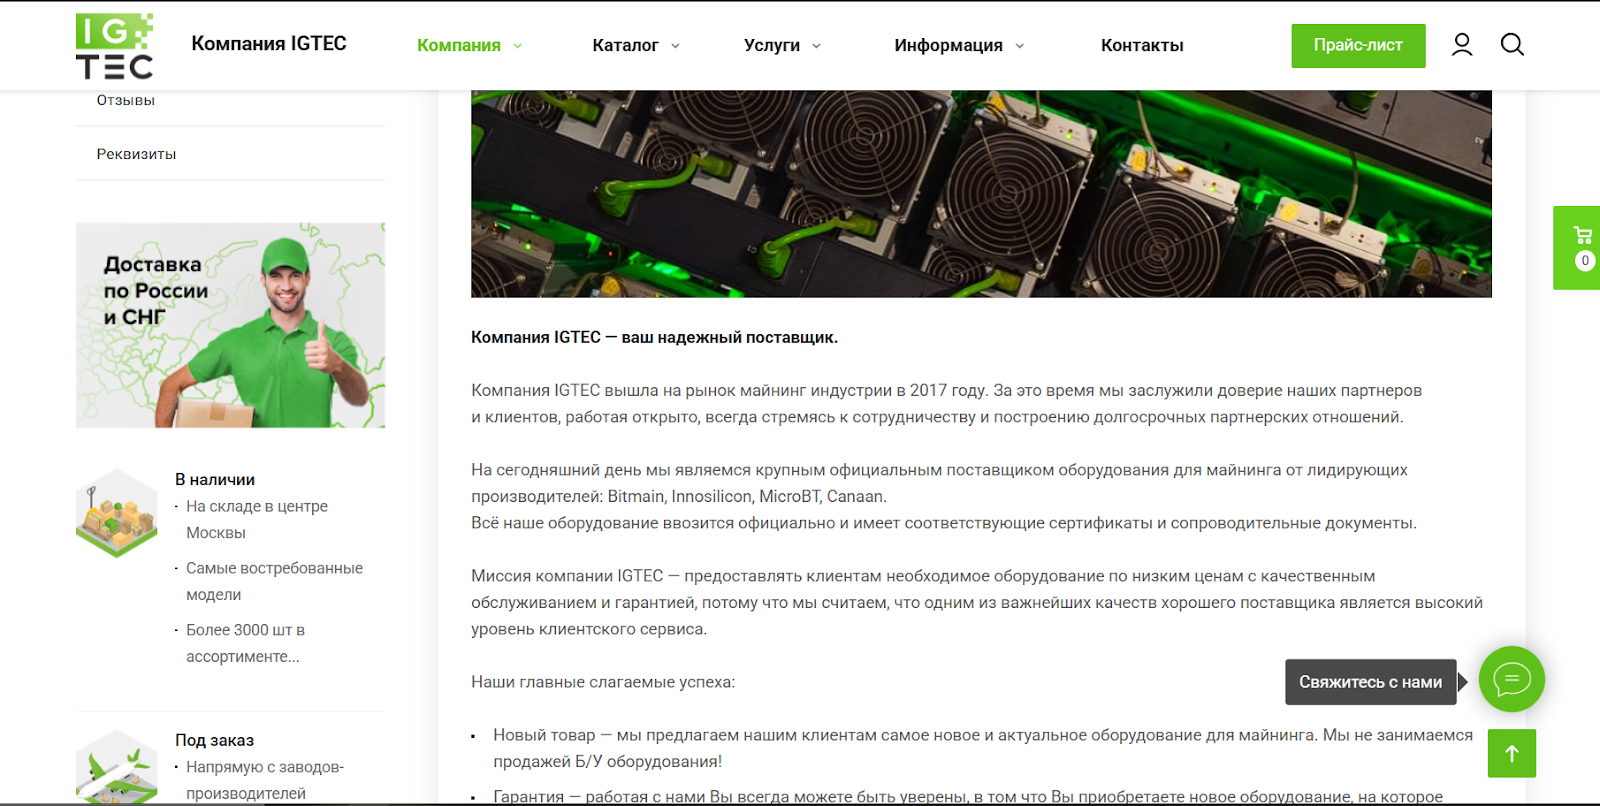
Task: Click the Прайс-лист button
Action: click(x=1358, y=46)
